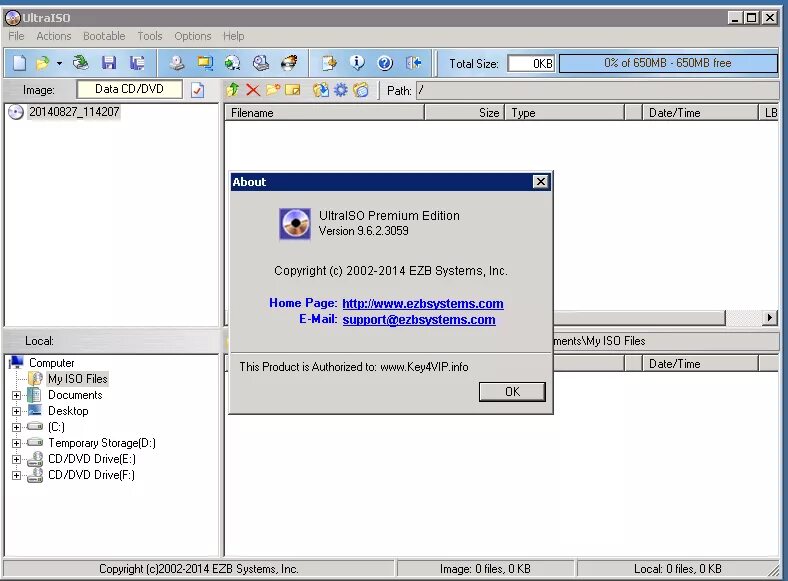
Task: Open the Bootable menu
Action: (x=104, y=36)
